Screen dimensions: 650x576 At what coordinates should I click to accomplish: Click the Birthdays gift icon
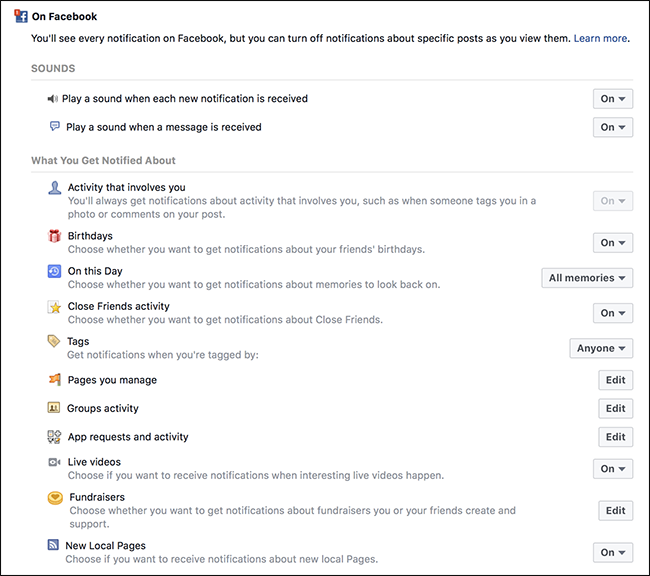[55, 236]
